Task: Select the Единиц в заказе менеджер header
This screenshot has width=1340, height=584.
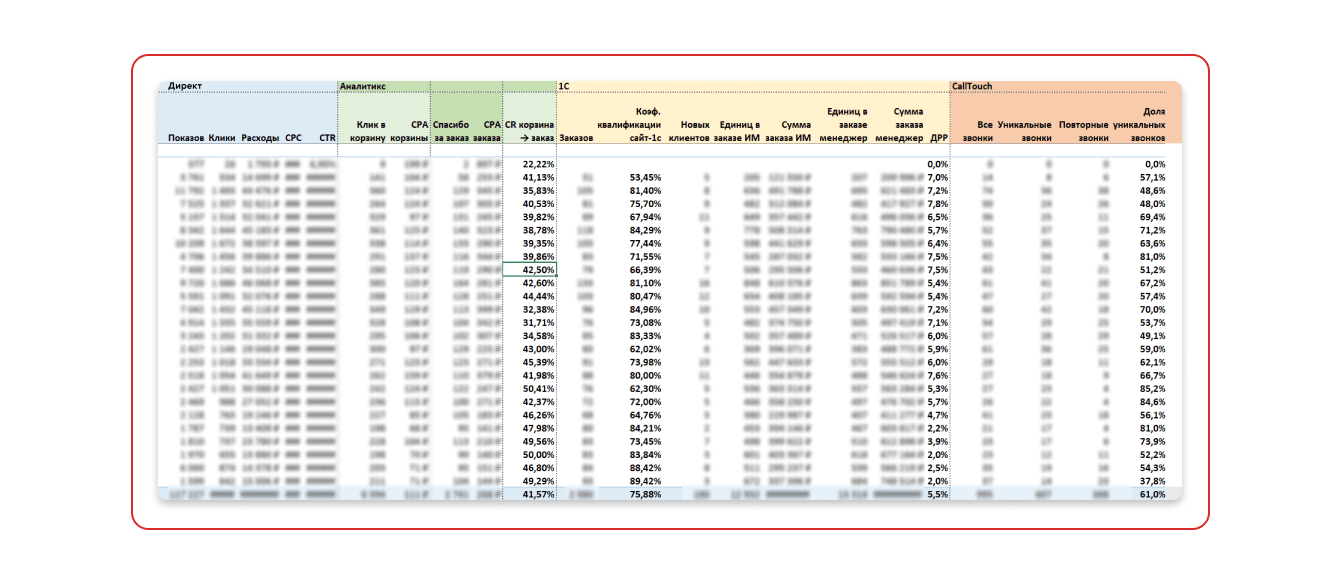Action: (842, 124)
